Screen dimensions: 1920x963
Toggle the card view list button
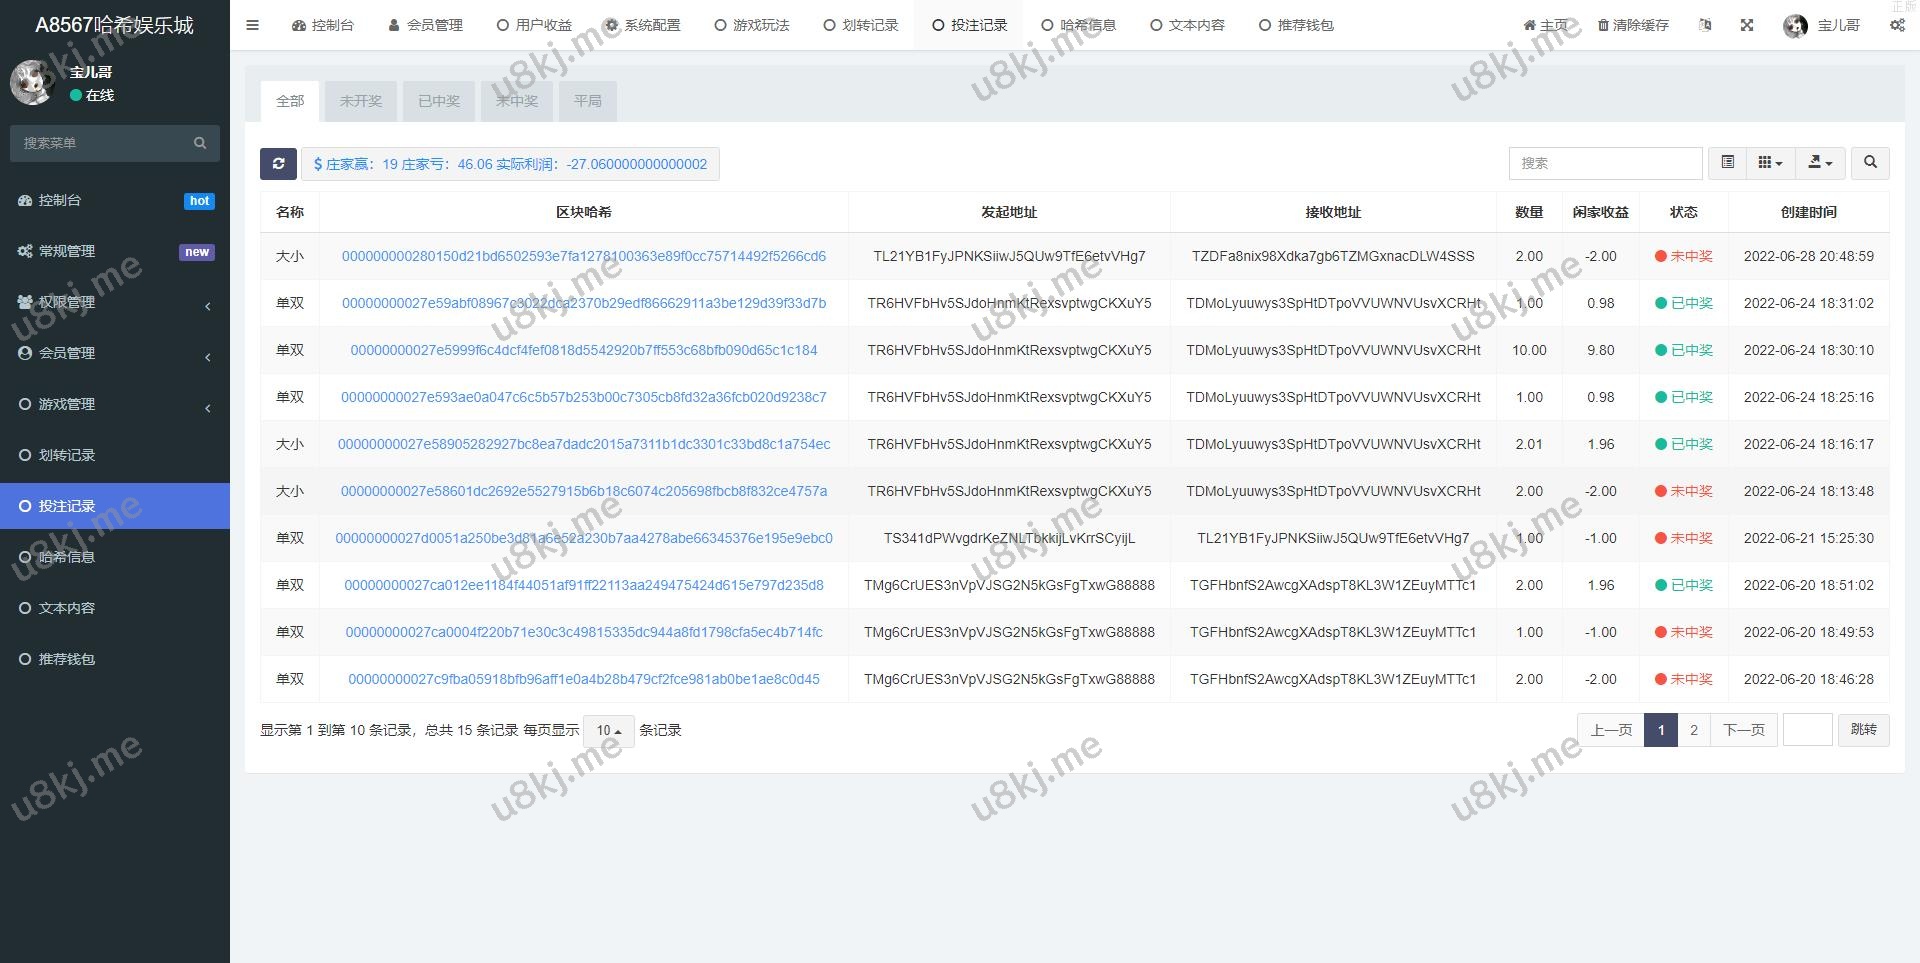point(1727,162)
